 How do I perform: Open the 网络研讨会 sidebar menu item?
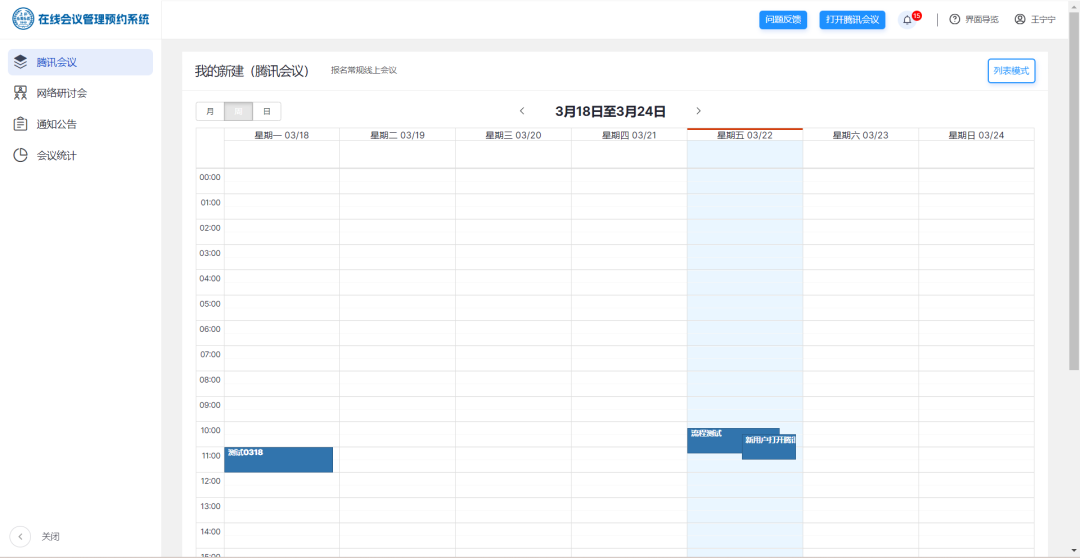tap(80, 93)
